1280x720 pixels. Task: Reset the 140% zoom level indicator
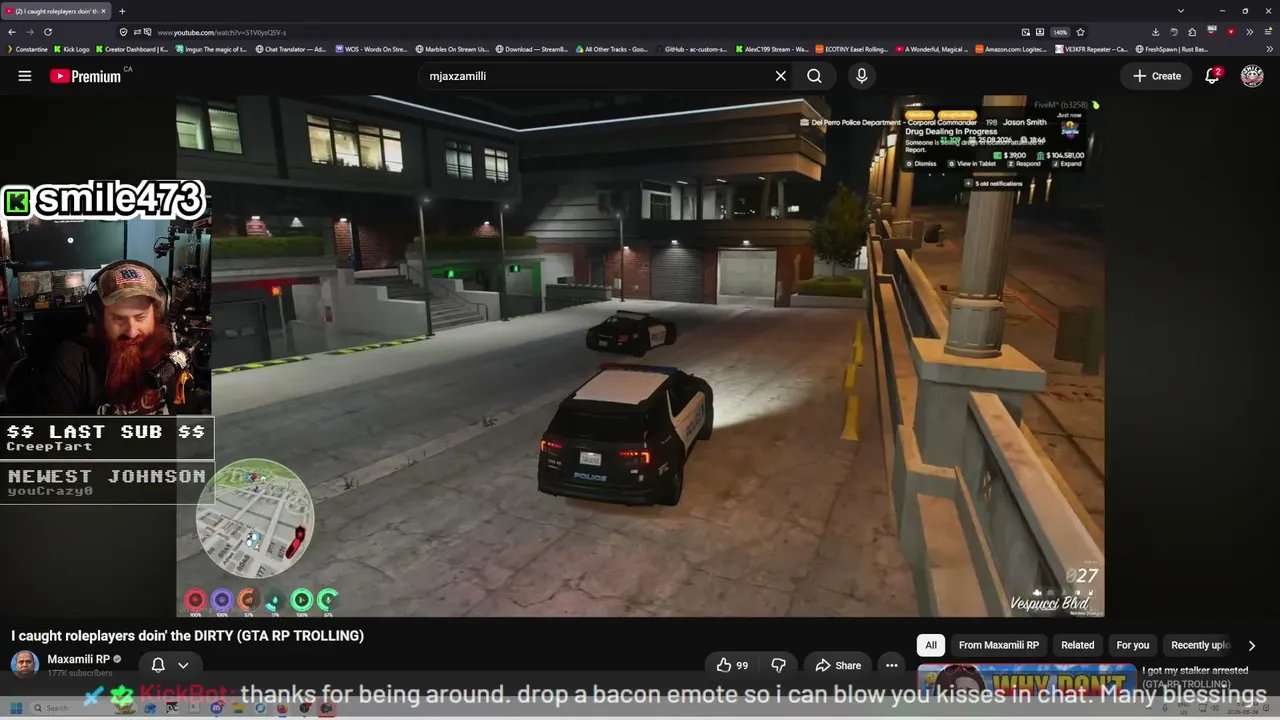coord(1060,32)
